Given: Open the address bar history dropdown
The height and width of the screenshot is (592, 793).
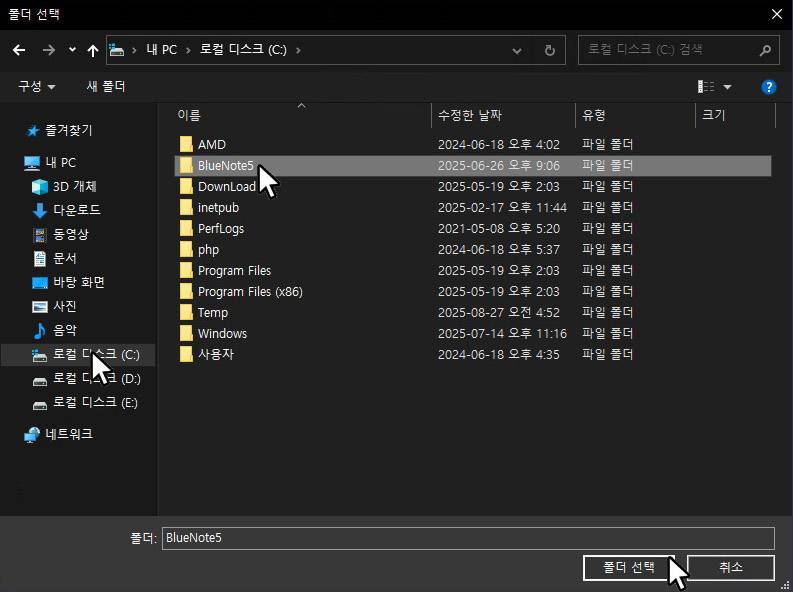Looking at the screenshot, I should click(517, 51).
